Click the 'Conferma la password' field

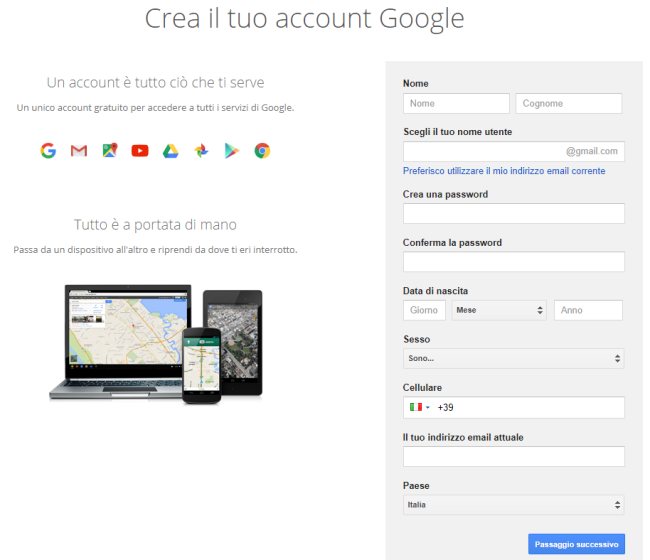tap(514, 262)
